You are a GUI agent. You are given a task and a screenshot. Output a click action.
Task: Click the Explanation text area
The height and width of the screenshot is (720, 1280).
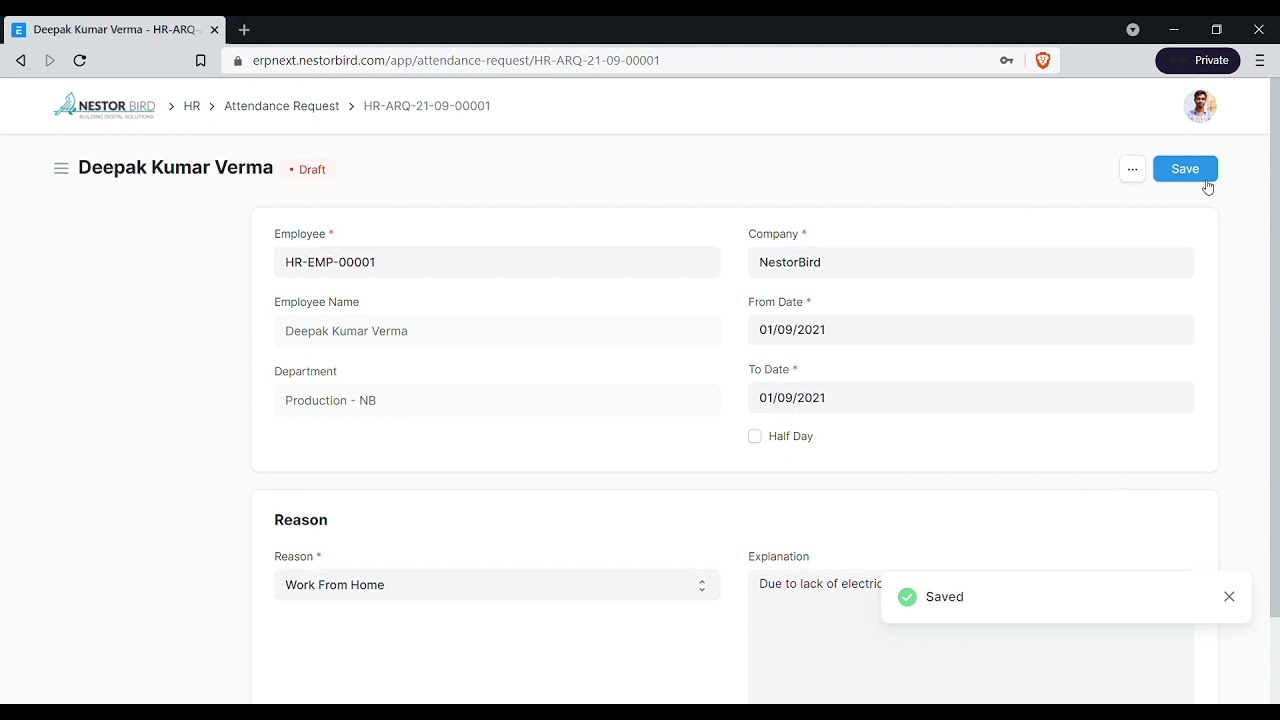coord(971,636)
